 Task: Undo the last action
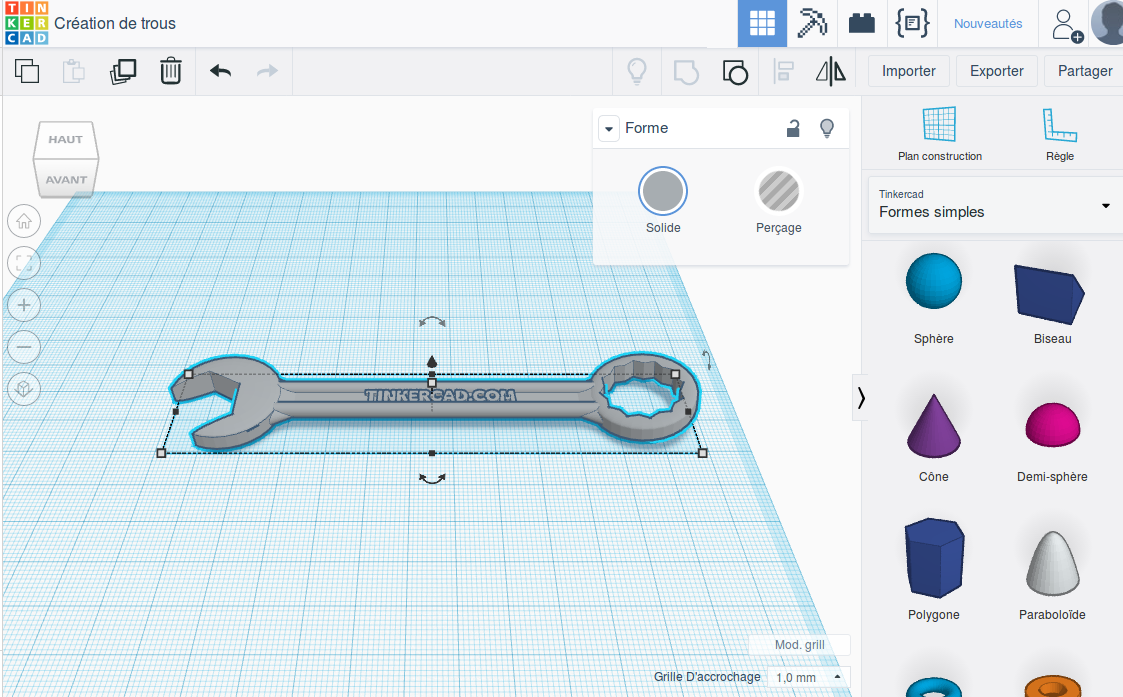220,71
